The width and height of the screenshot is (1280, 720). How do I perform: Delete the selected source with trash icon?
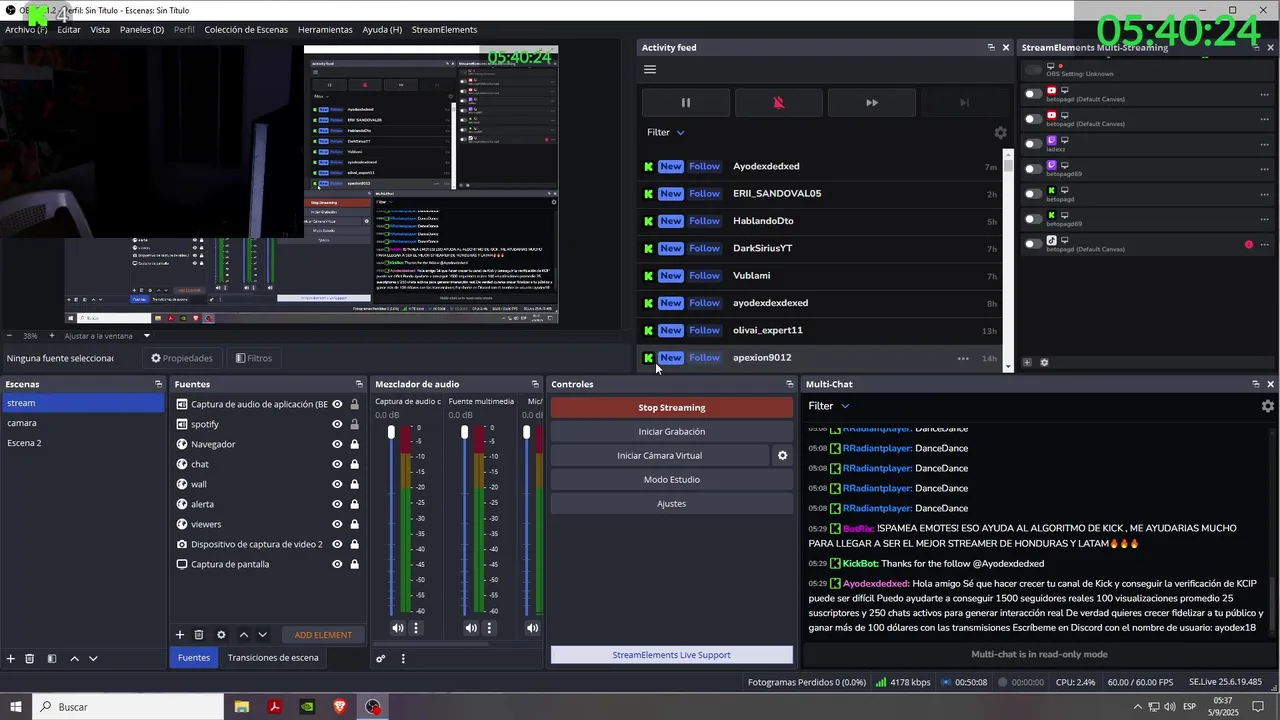pos(199,634)
